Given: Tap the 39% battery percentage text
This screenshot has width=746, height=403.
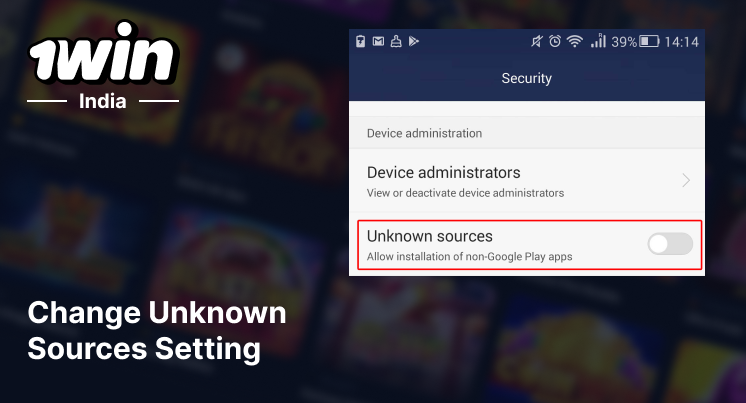Looking at the screenshot, I should pos(624,42).
